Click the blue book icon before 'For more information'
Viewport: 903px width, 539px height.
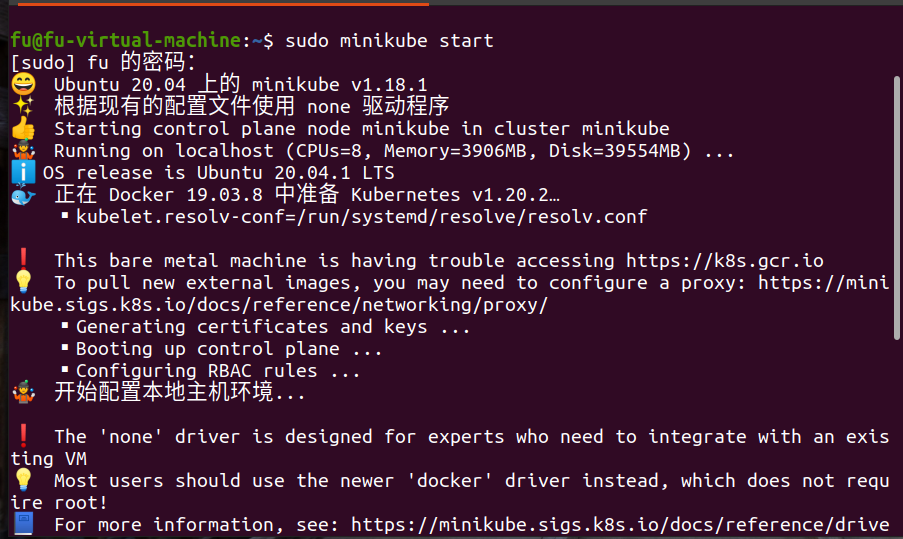pyautogui.click(x=22, y=525)
